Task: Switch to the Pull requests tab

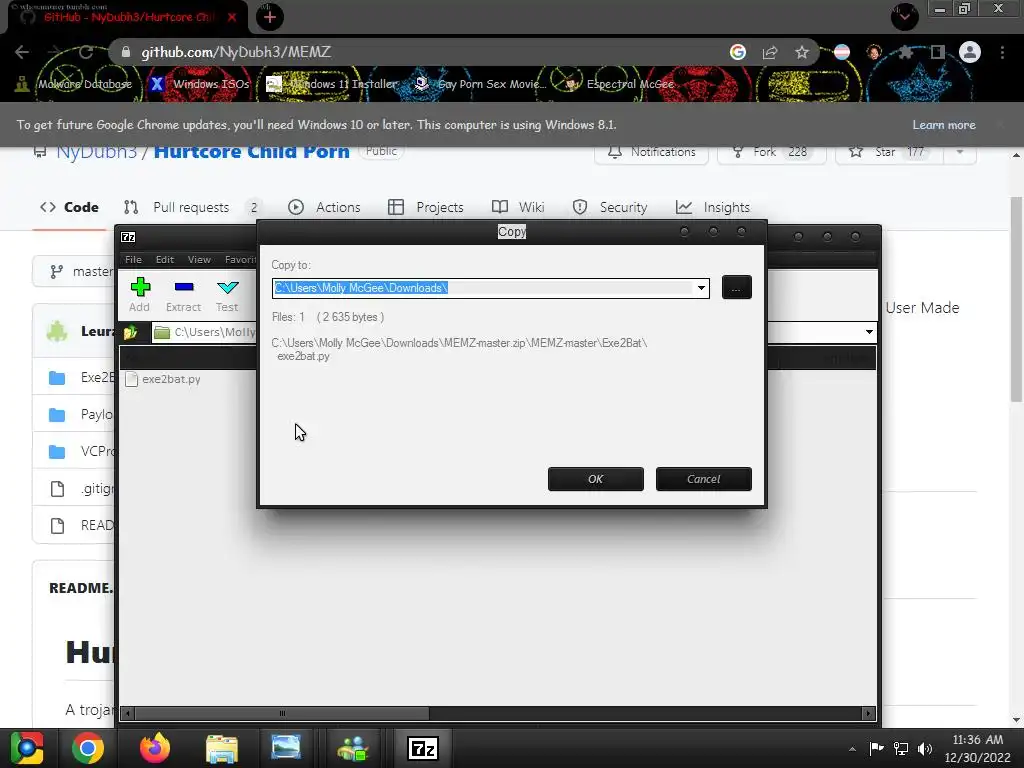Action: click(x=191, y=207)
